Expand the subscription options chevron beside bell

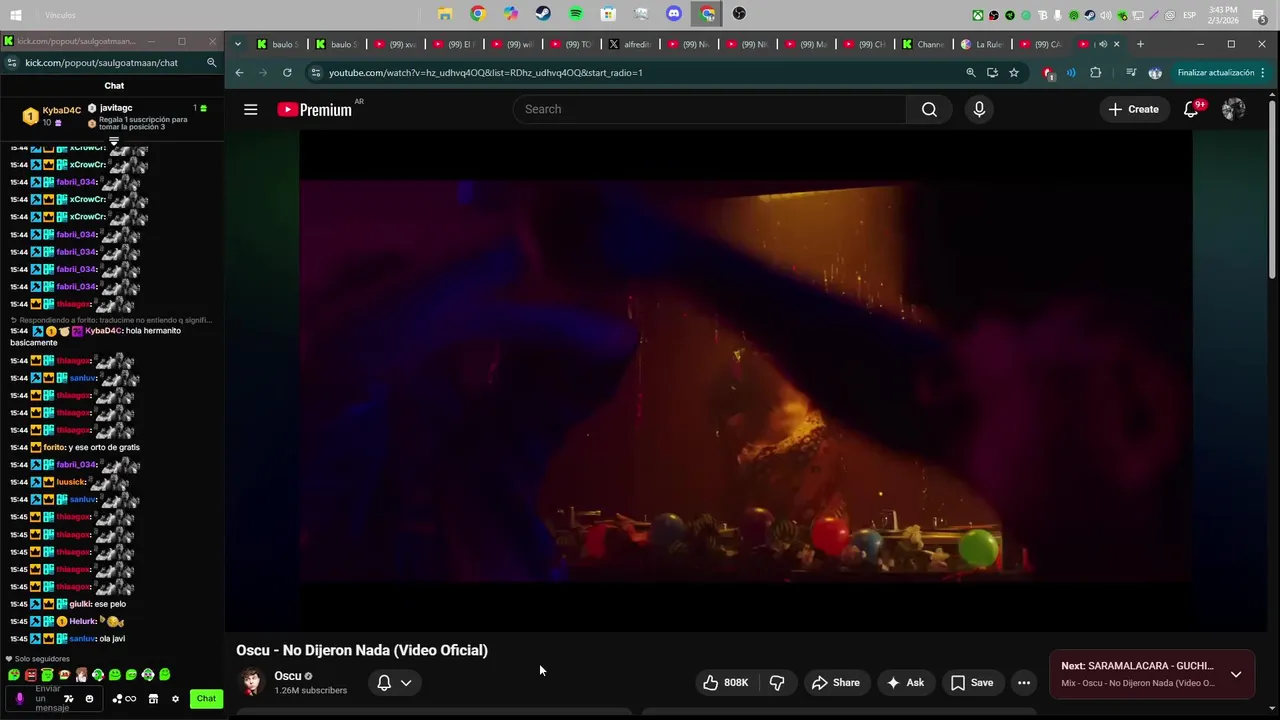click(x=406, y=682)
